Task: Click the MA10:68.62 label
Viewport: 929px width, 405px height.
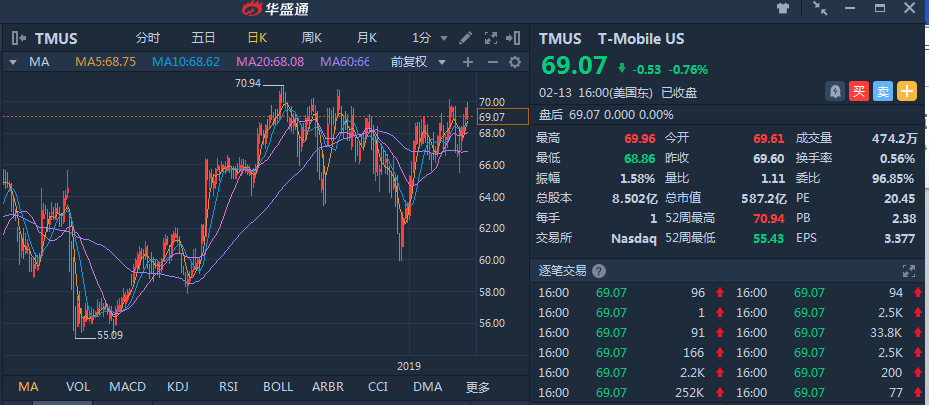Action: click(186, 62)
